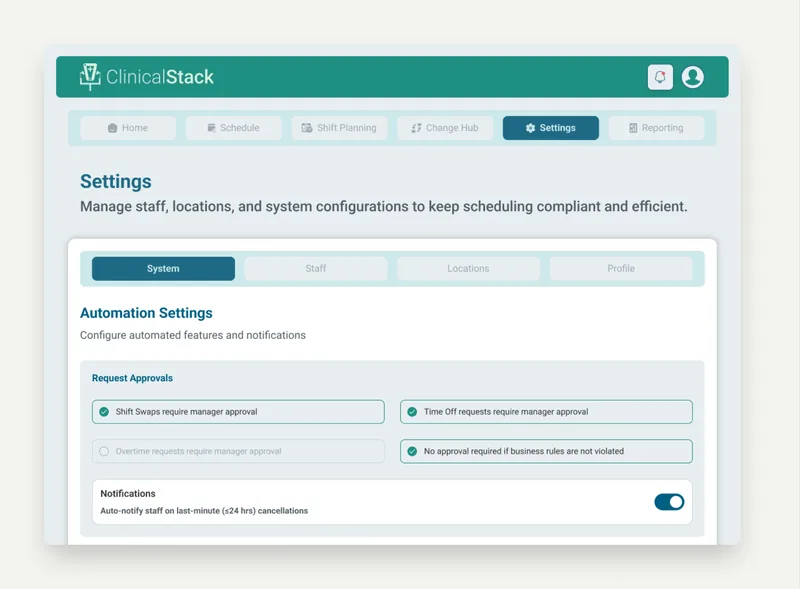The image size is (800, 589).
Task: Uncheck Shift Swaps require manager approval
Action: (104, 412)
